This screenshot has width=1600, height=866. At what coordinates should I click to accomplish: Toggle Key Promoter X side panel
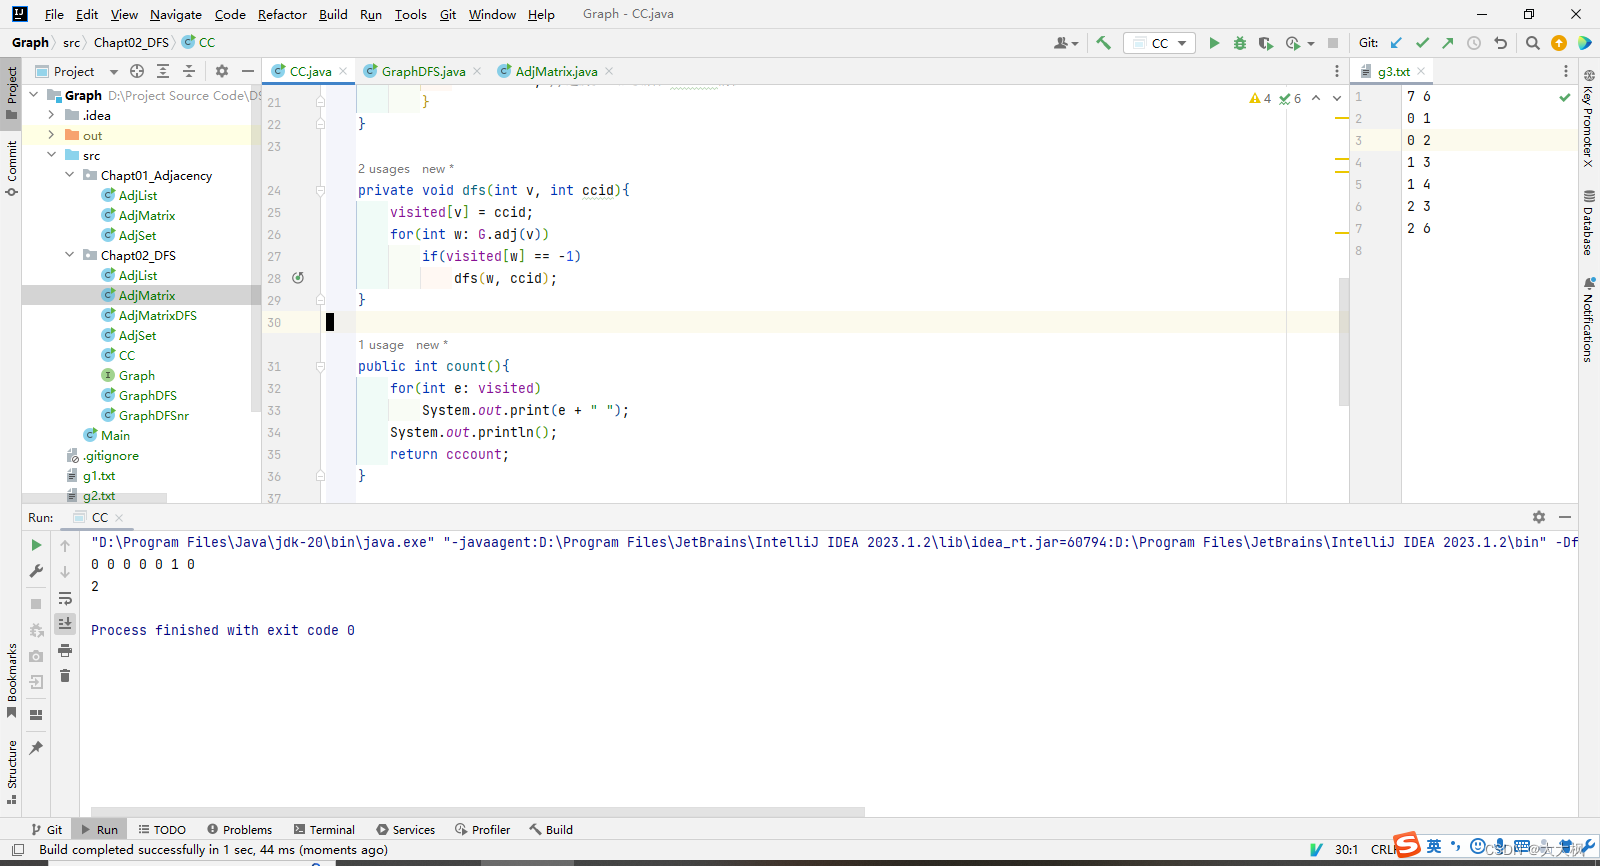(x=1588, y=118)
